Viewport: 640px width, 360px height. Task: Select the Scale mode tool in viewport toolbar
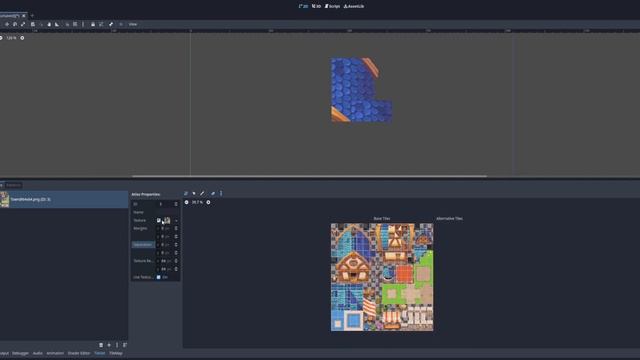click(x=23, y=24)
